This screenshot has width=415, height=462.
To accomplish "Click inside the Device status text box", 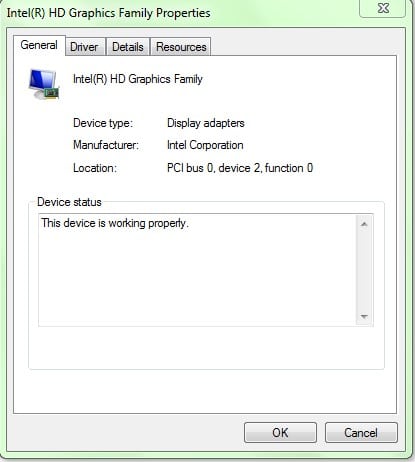I will 197,270.
